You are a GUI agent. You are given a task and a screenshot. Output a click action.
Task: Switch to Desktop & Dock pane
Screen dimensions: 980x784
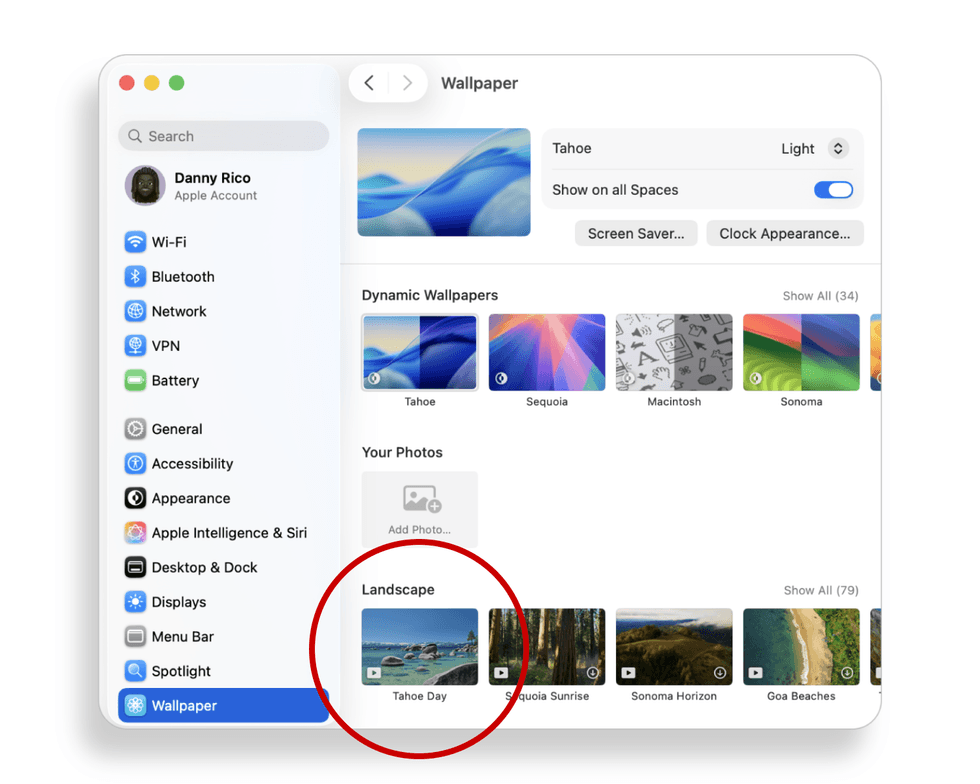(204, 567)
